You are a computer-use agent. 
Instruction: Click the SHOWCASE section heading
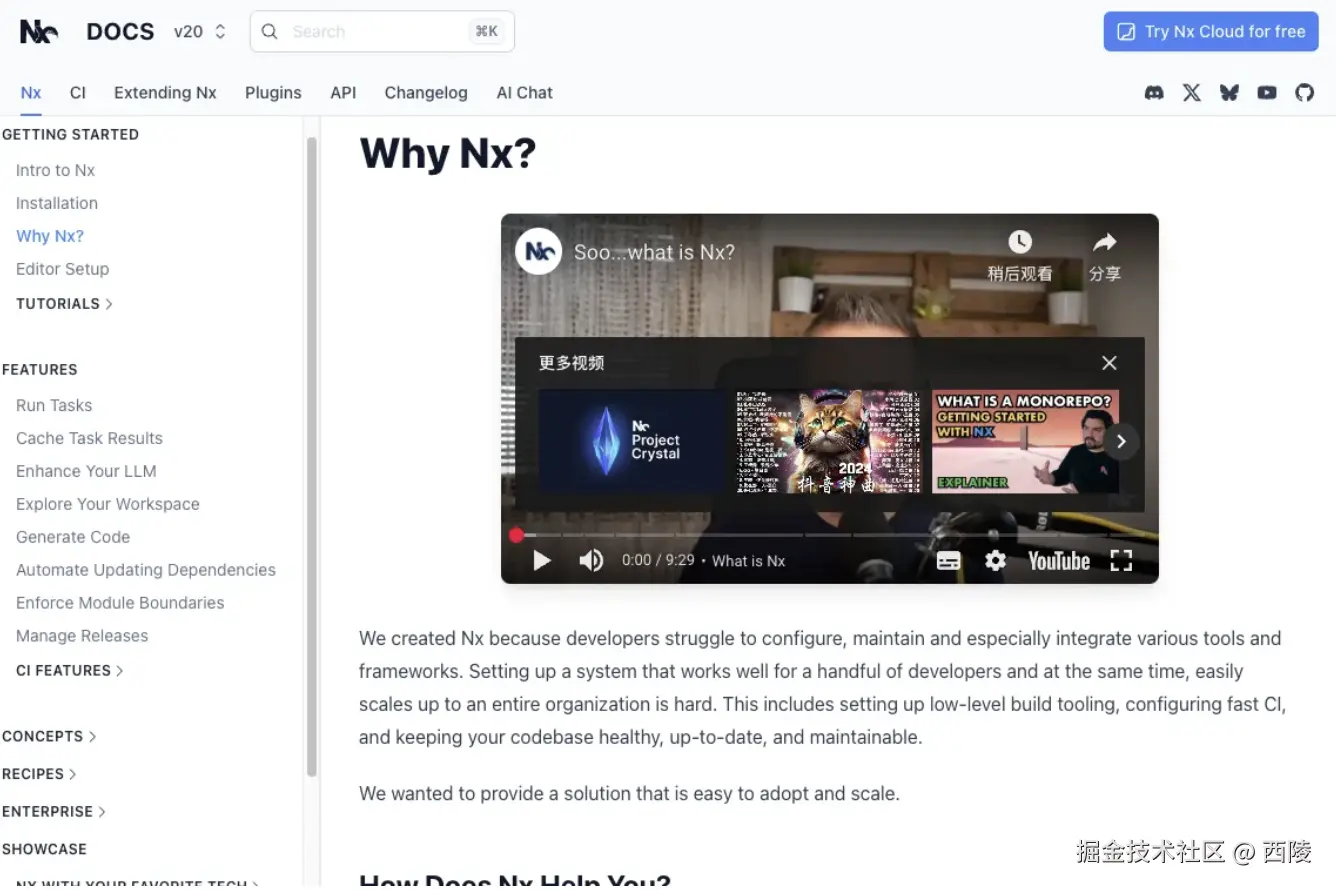pyautogui.click(x=44, y=850)
